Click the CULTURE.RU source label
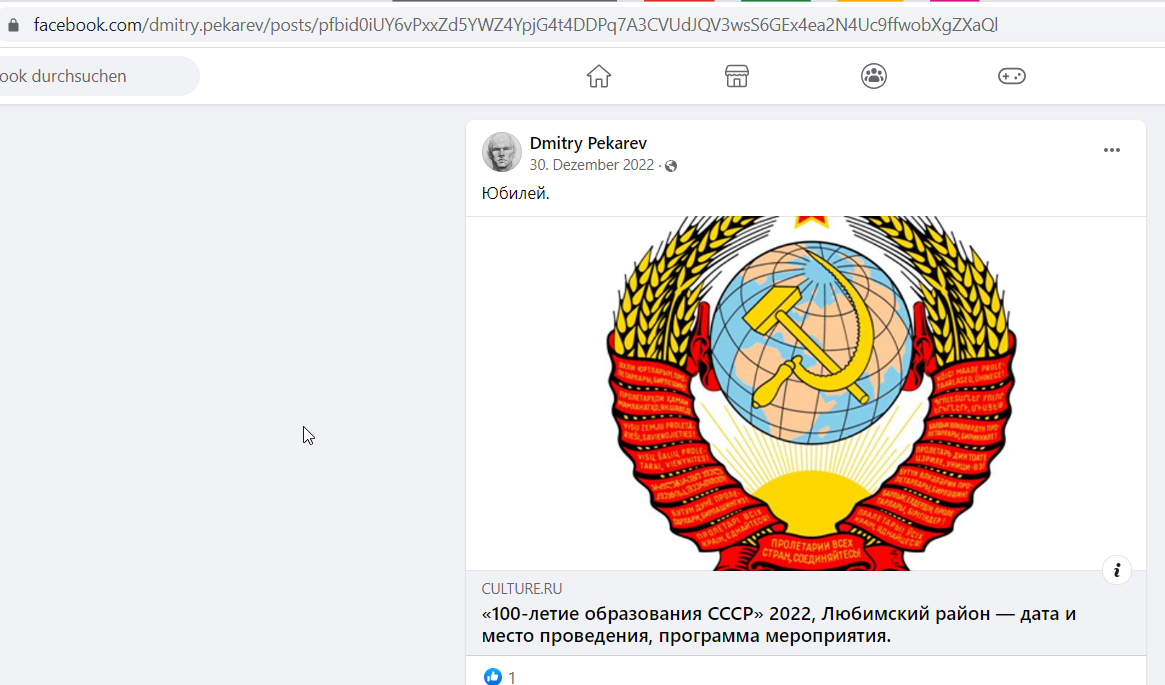Viewport: 1165px width, 685px height. 522,588
